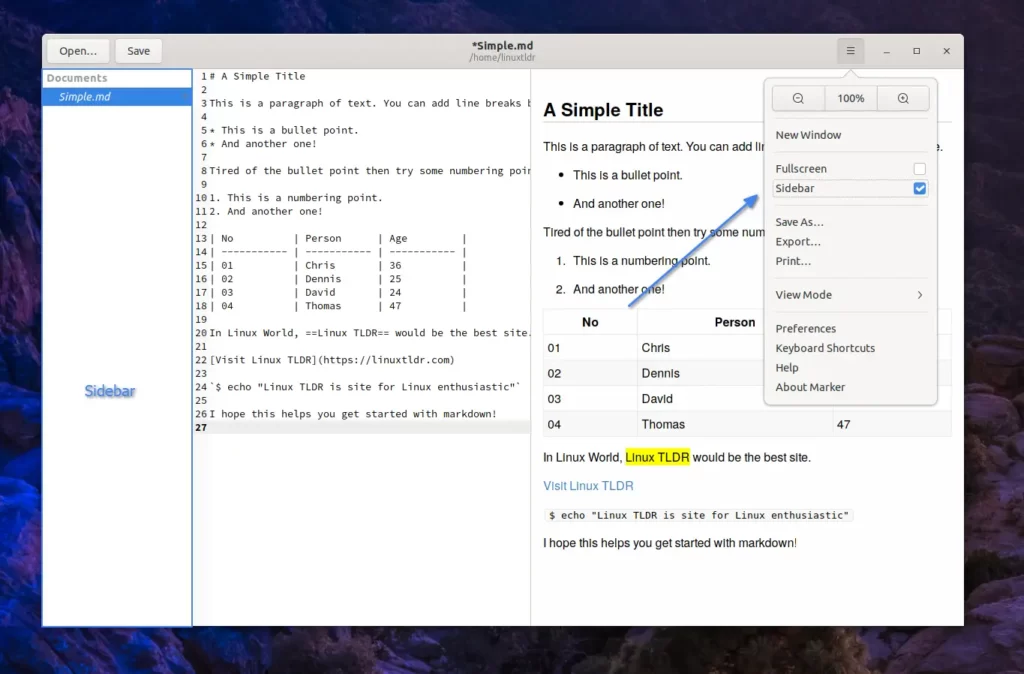This screenshot has height=674, width=1024.
Task: Select Simple.md in the Documents sidebar
Action: tap(117, 97)
